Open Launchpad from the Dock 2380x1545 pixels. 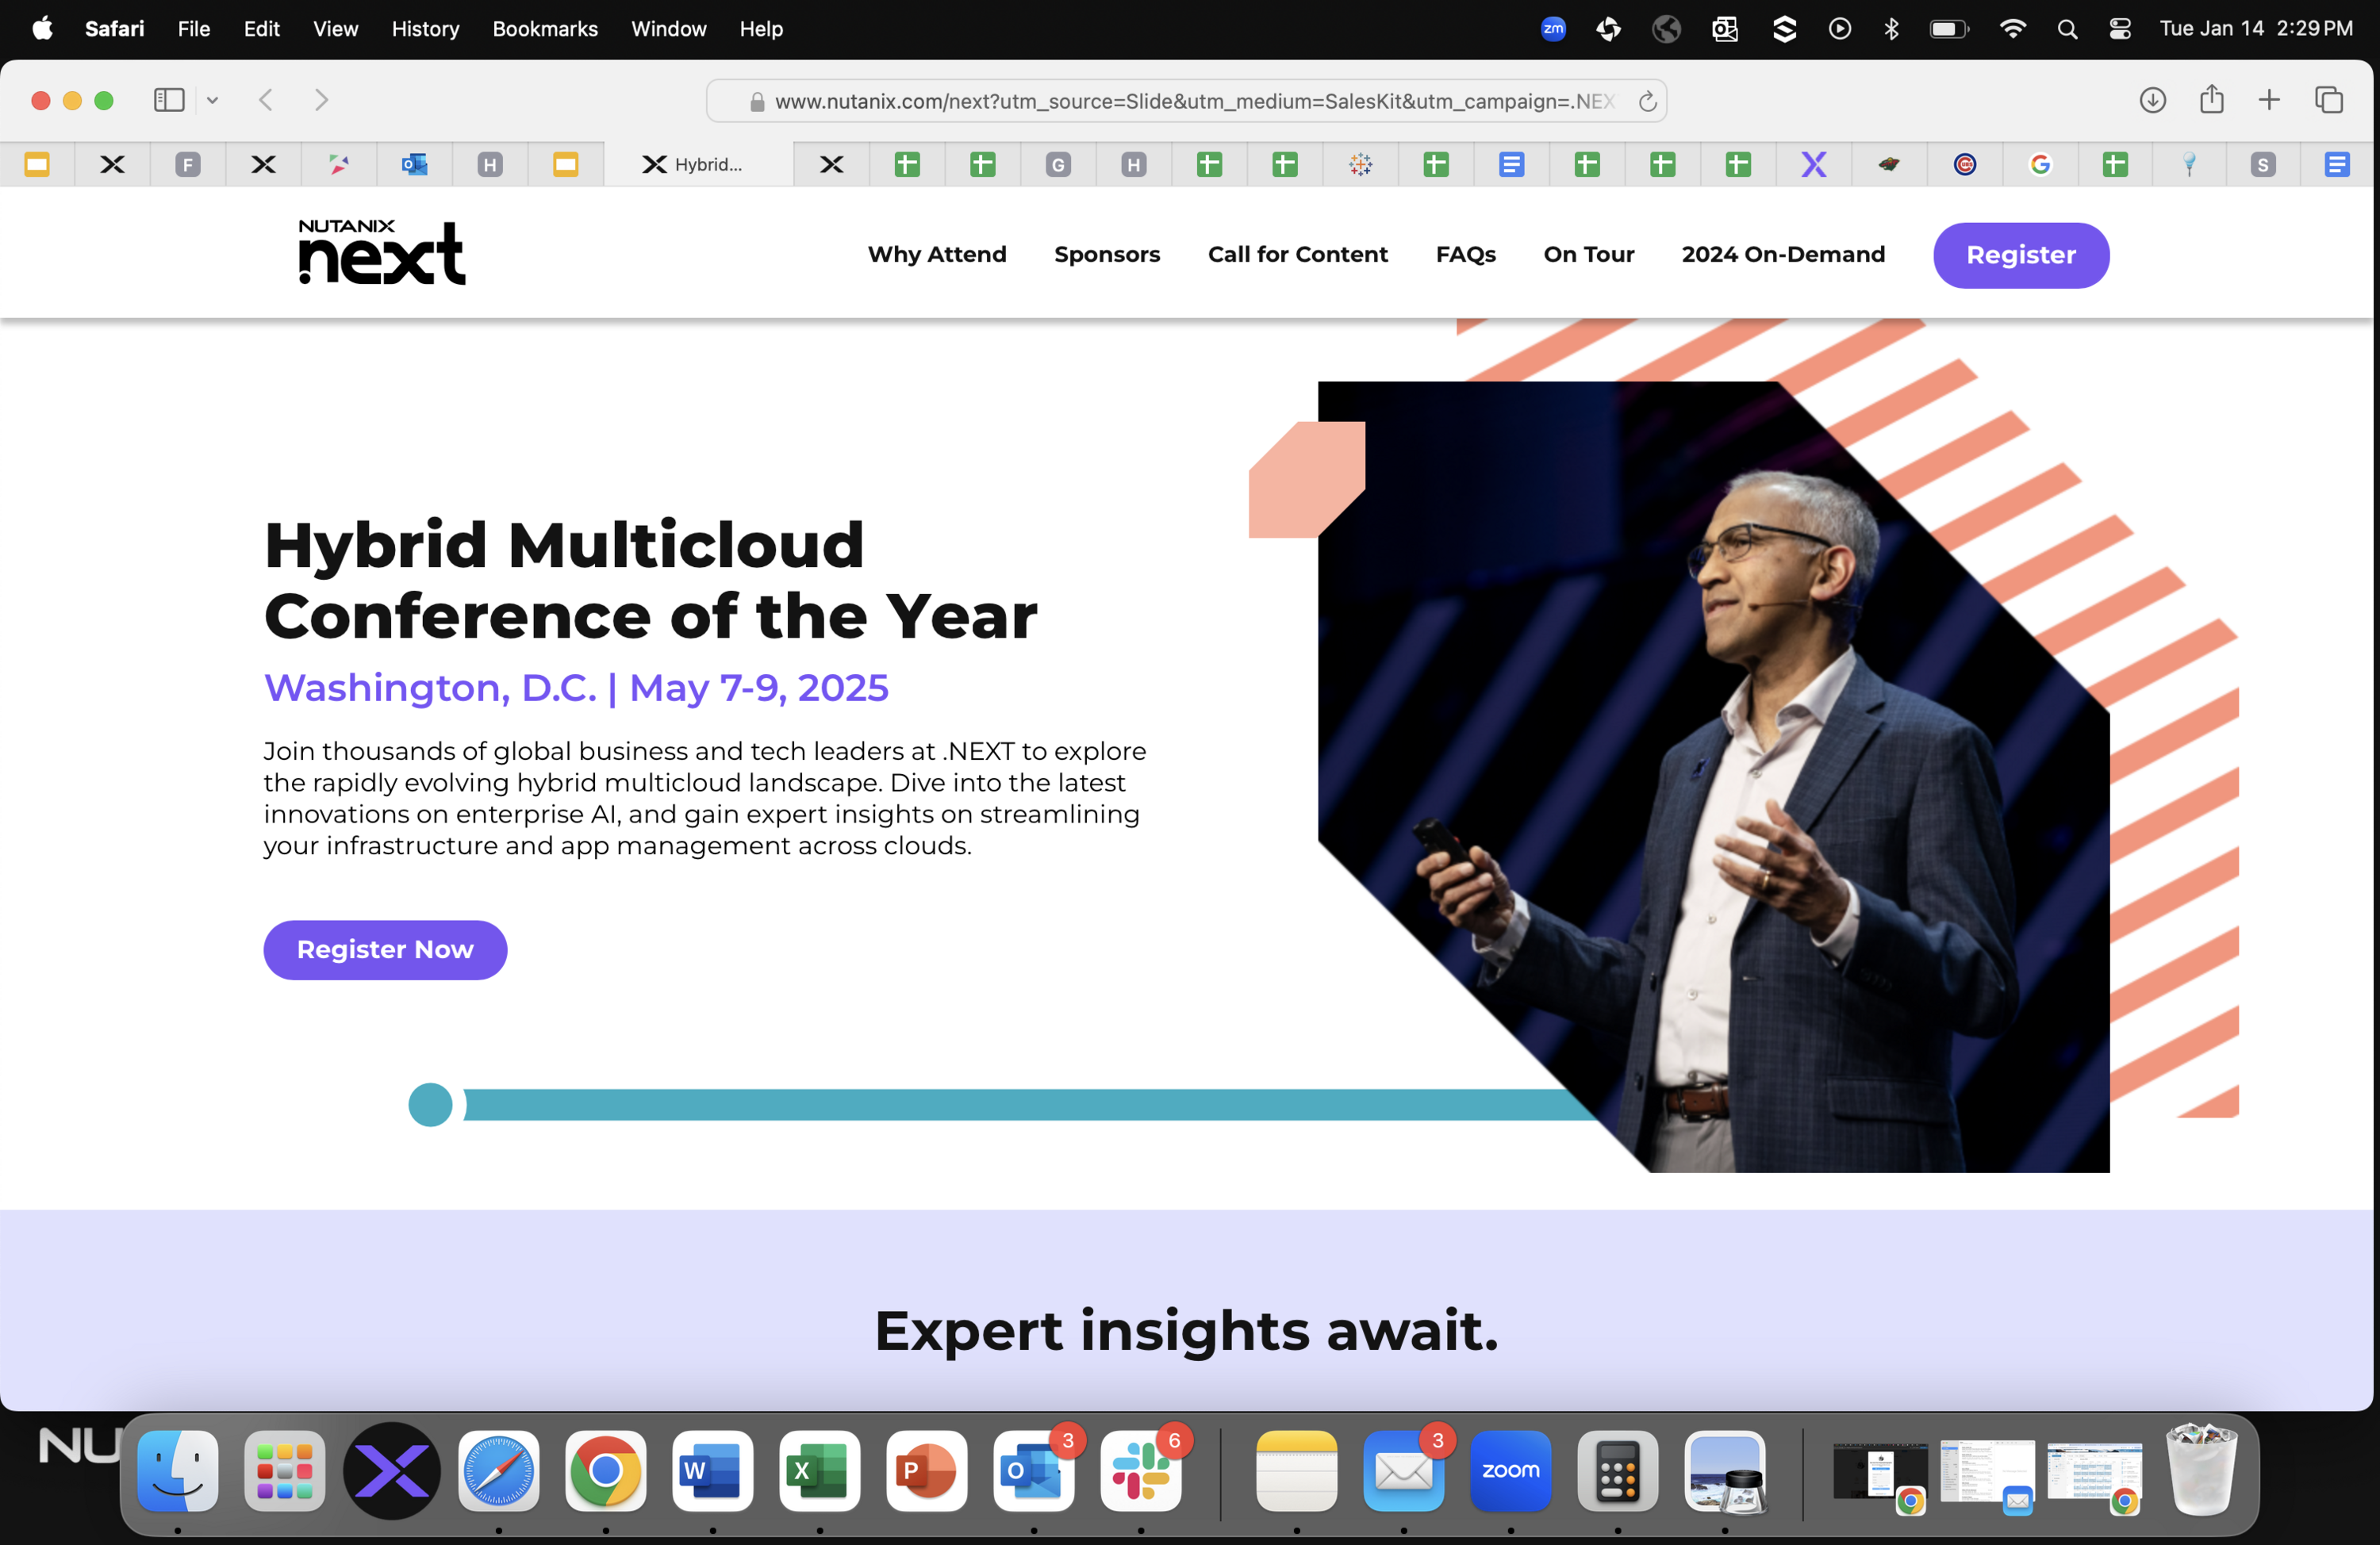click(285, 1470)
